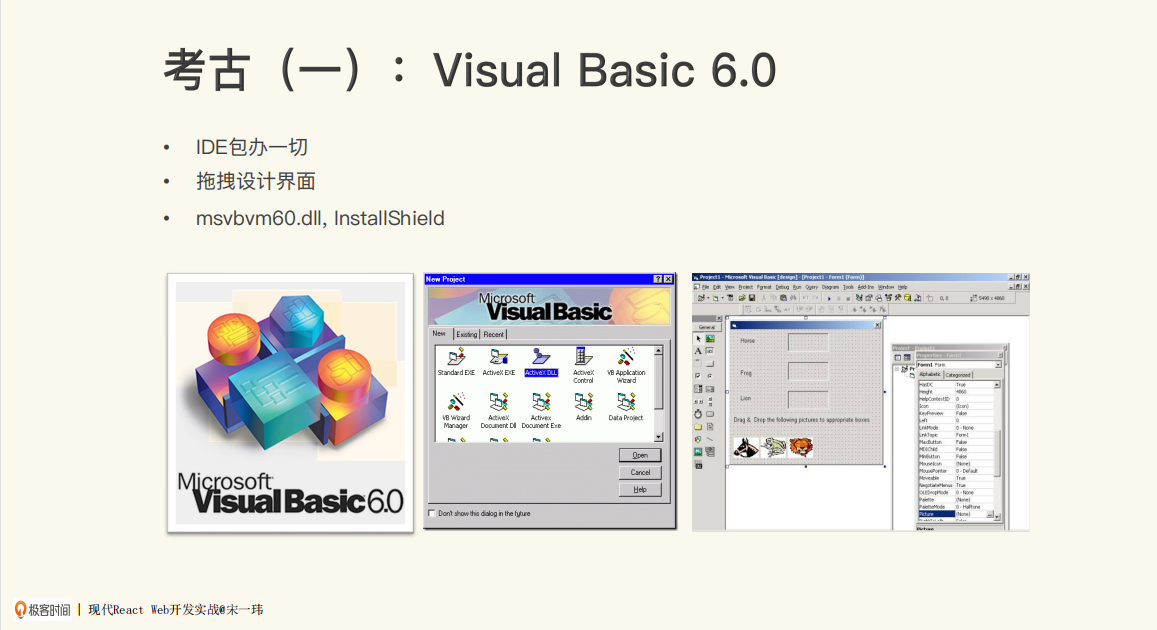Click New Project list scroll-up arrow

point(658,351)
